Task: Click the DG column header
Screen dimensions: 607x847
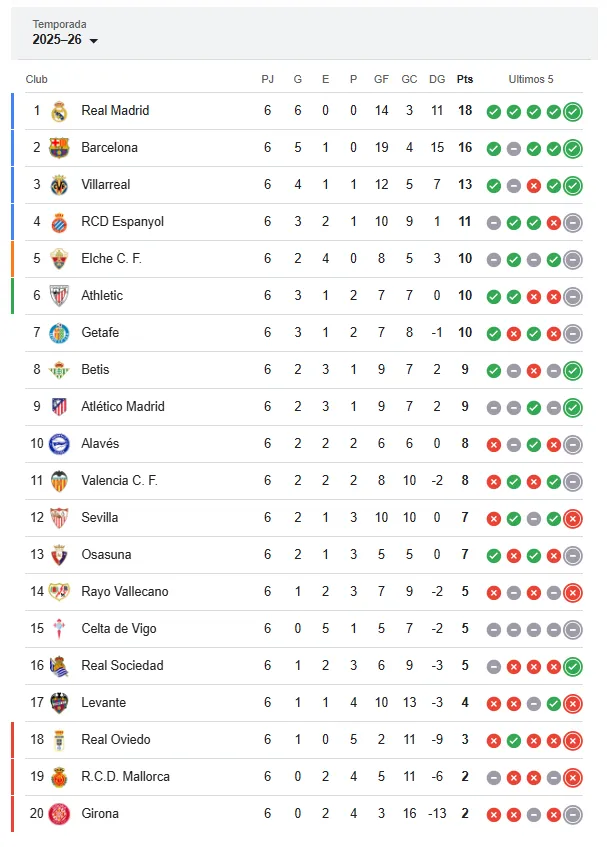Action: [x=437, y=79]
